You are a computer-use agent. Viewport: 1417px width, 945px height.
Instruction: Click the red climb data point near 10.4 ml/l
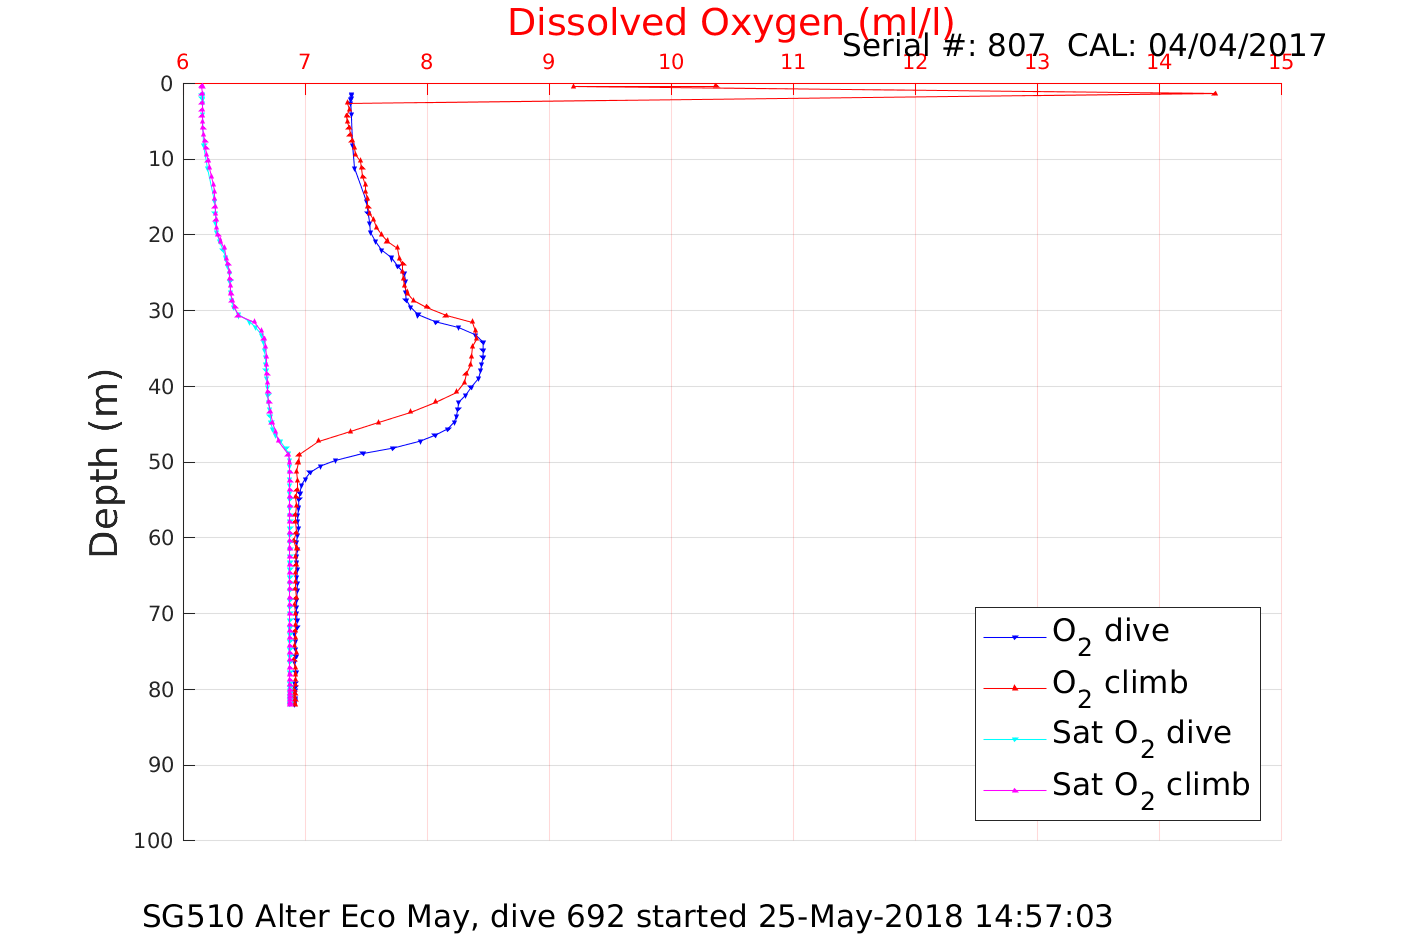pyautogui.click(x=716, y=86)
